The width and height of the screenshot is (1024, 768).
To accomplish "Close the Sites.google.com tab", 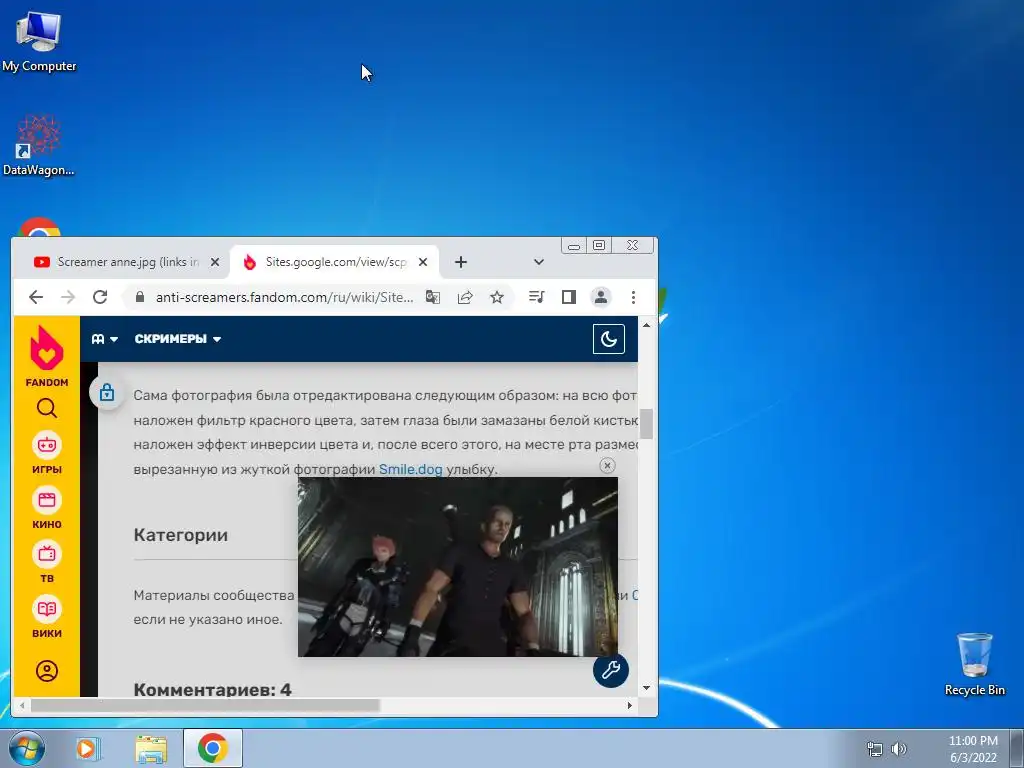I will (423, 262).
